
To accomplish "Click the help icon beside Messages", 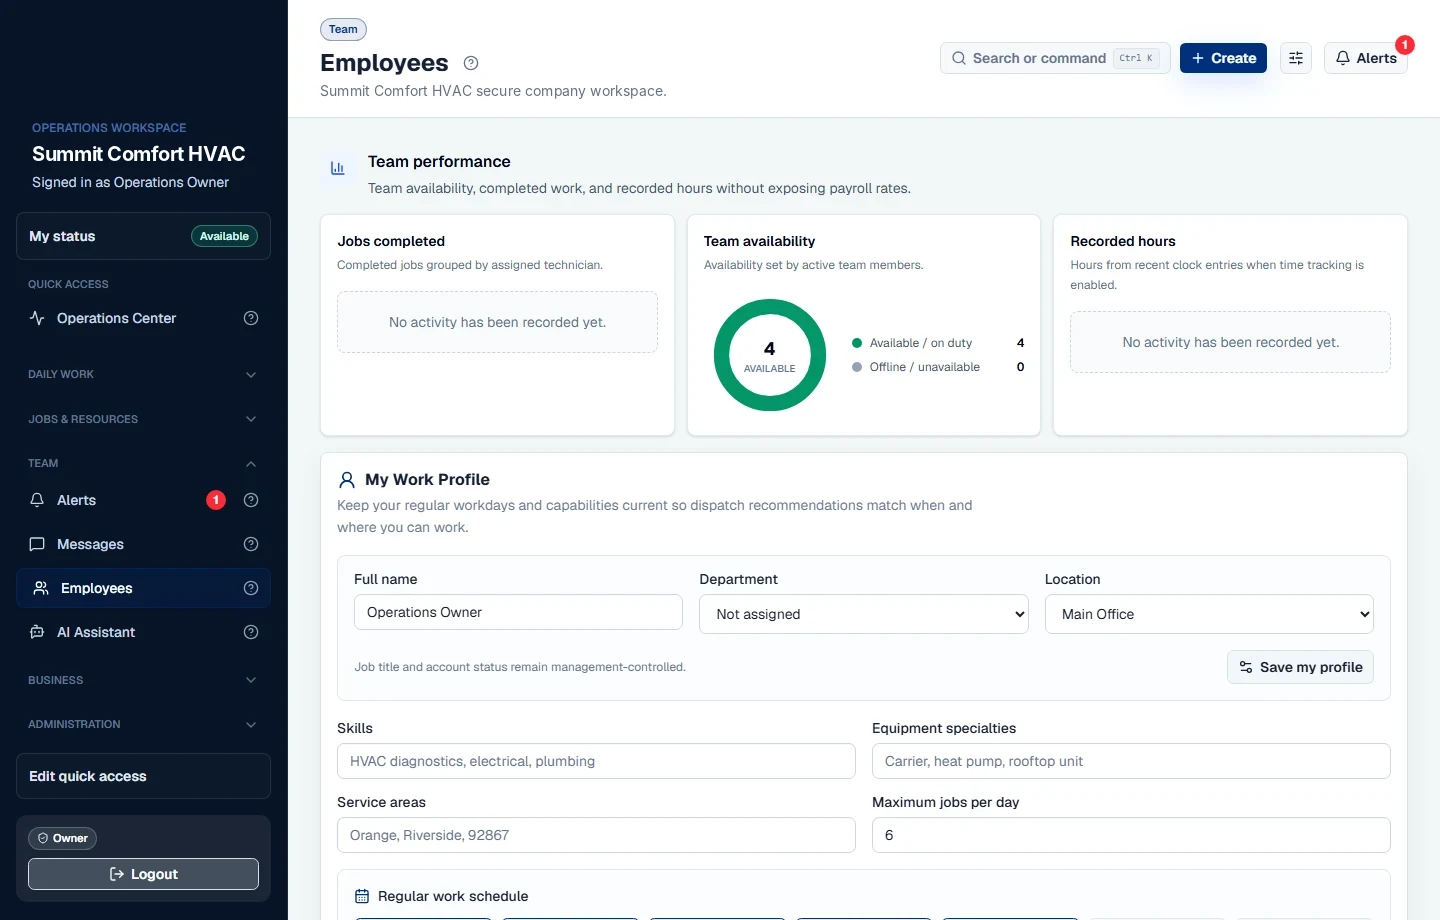I will [251, 544].
